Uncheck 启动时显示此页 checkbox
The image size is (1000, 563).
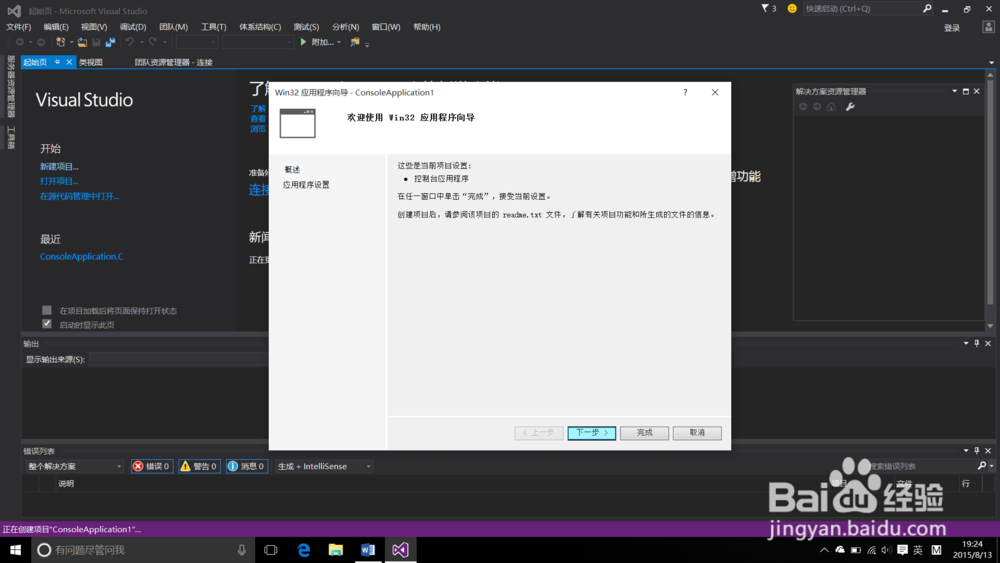click(47, 324)
